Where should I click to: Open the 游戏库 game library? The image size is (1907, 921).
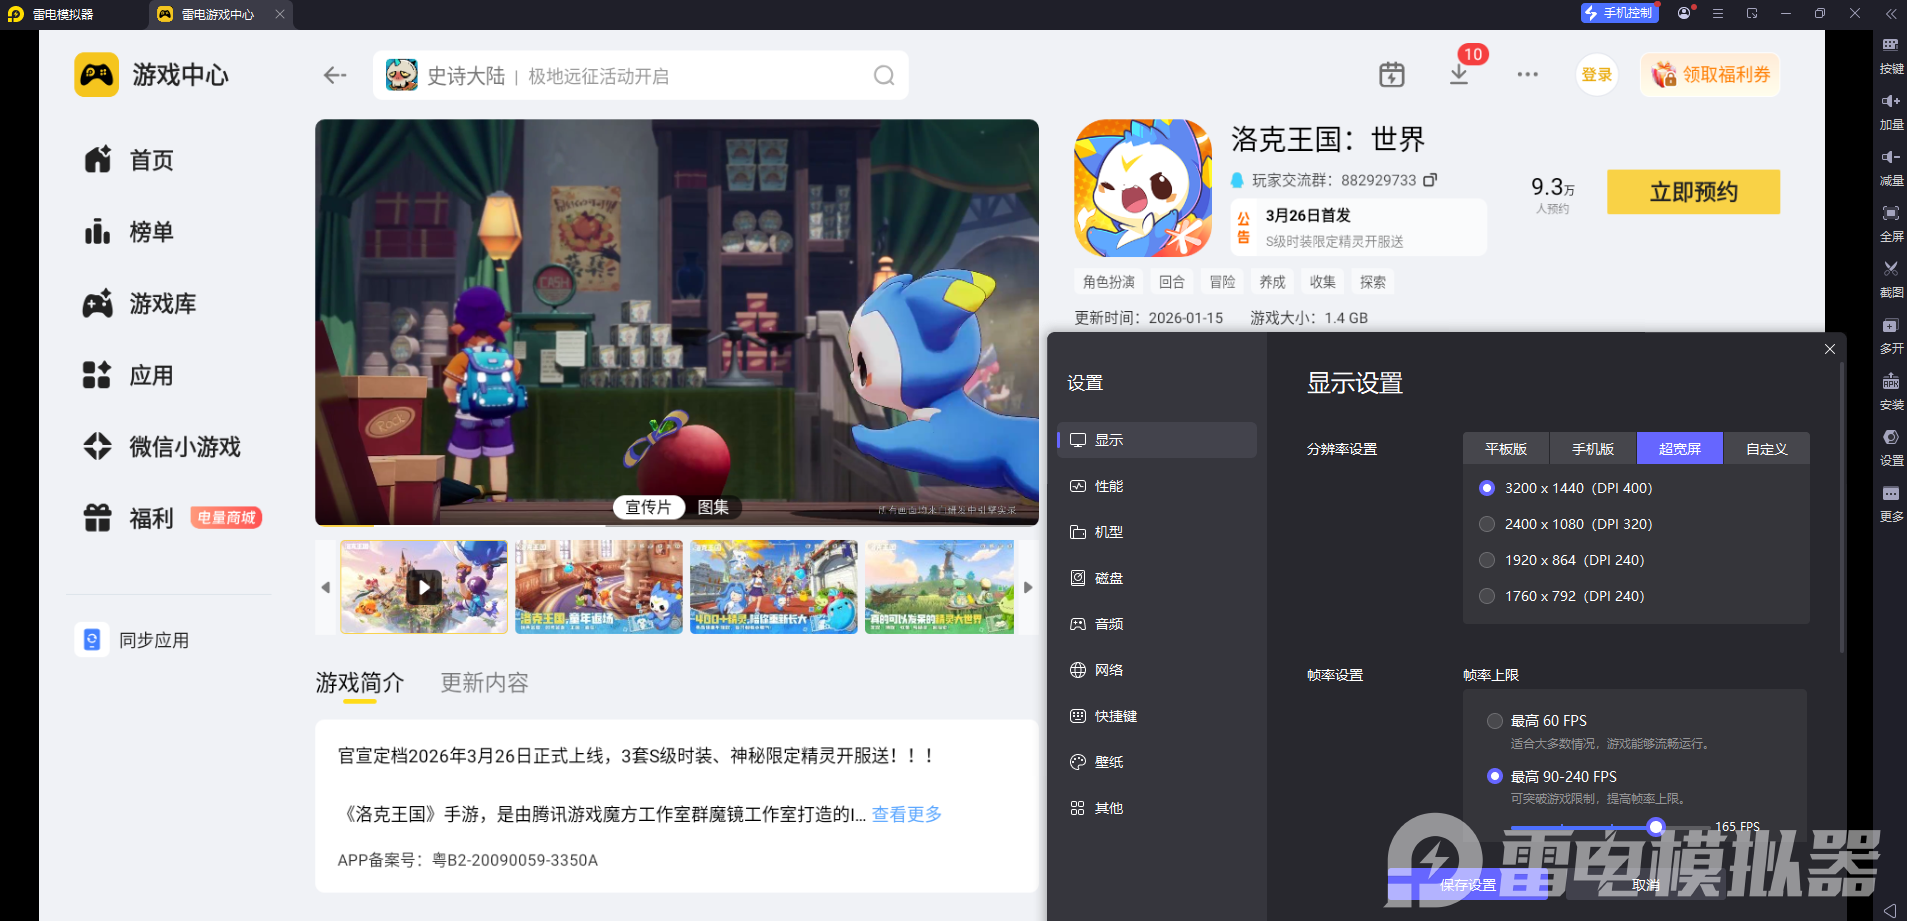coord(139,304)
